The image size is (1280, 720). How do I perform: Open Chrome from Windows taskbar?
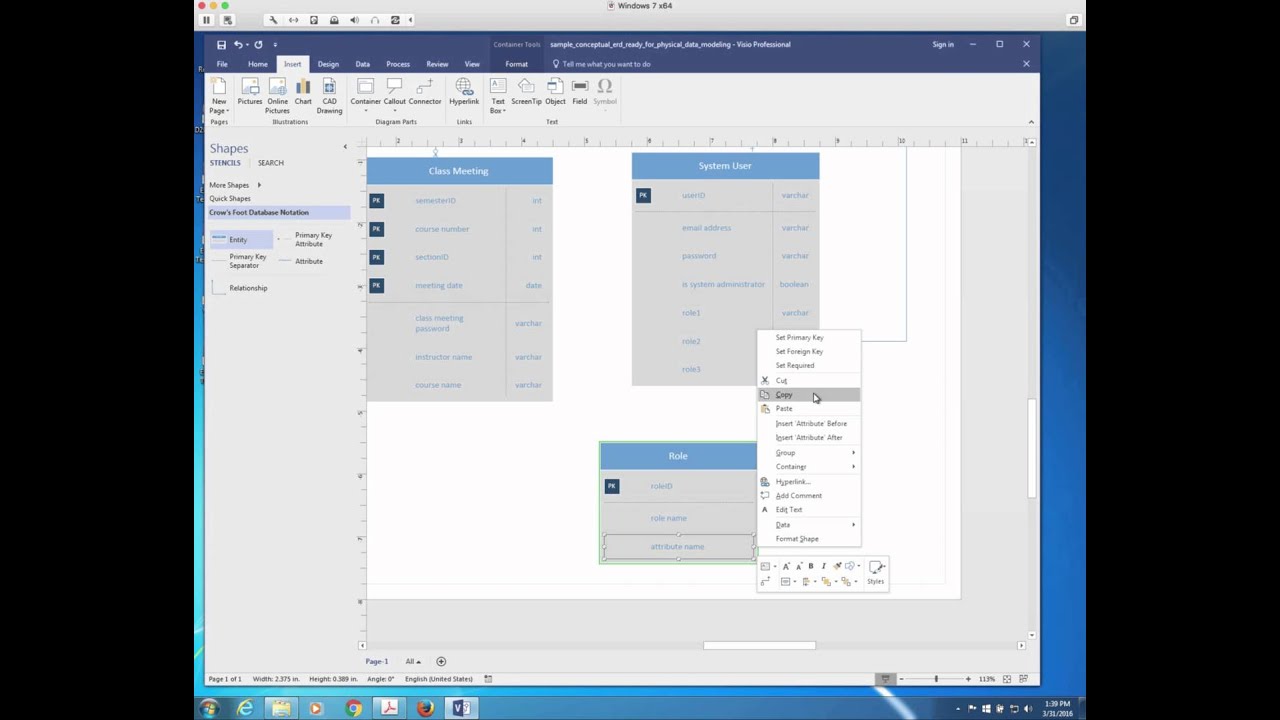(x=353, y=708)
